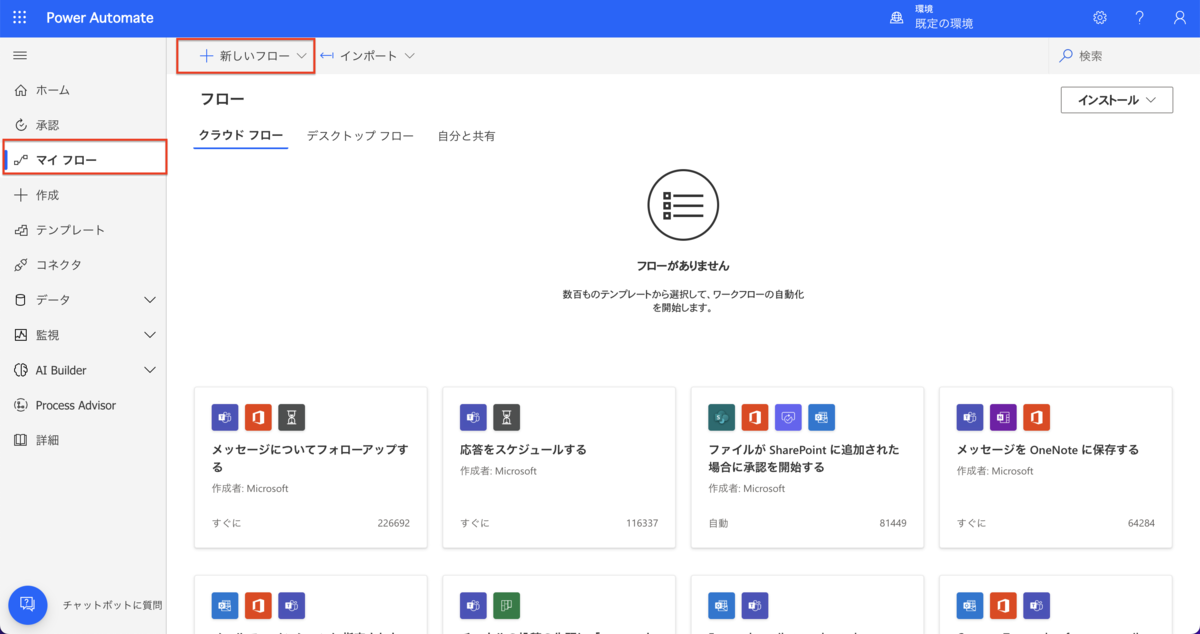This screenshot has height=634, width=1200.
Task: Switch to the クラウド フロー tab
Action: [241, 136]
